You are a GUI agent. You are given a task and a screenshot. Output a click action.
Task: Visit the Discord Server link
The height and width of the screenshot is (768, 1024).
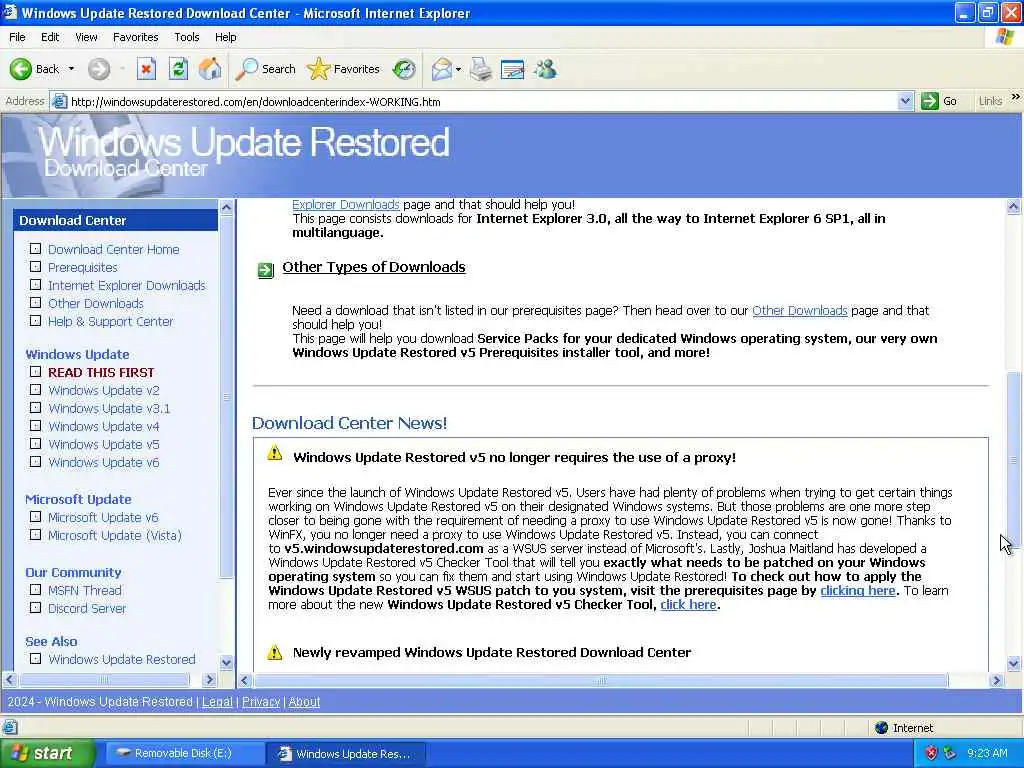point(87,608)
